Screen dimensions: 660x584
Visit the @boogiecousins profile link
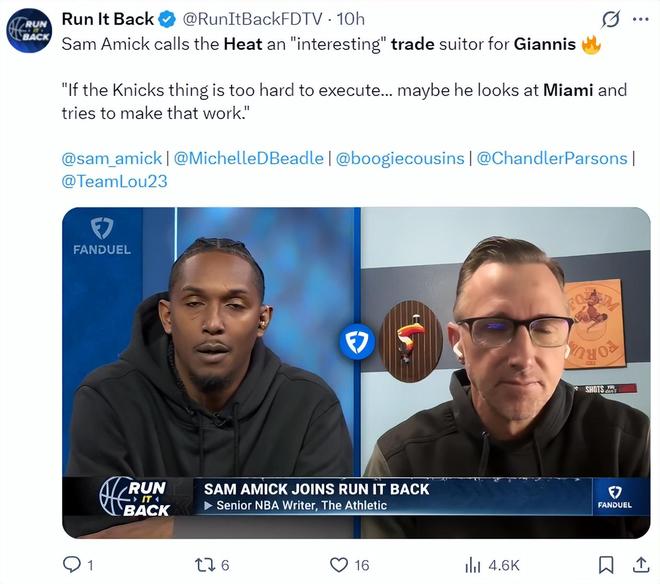click(x=400, y=158)
